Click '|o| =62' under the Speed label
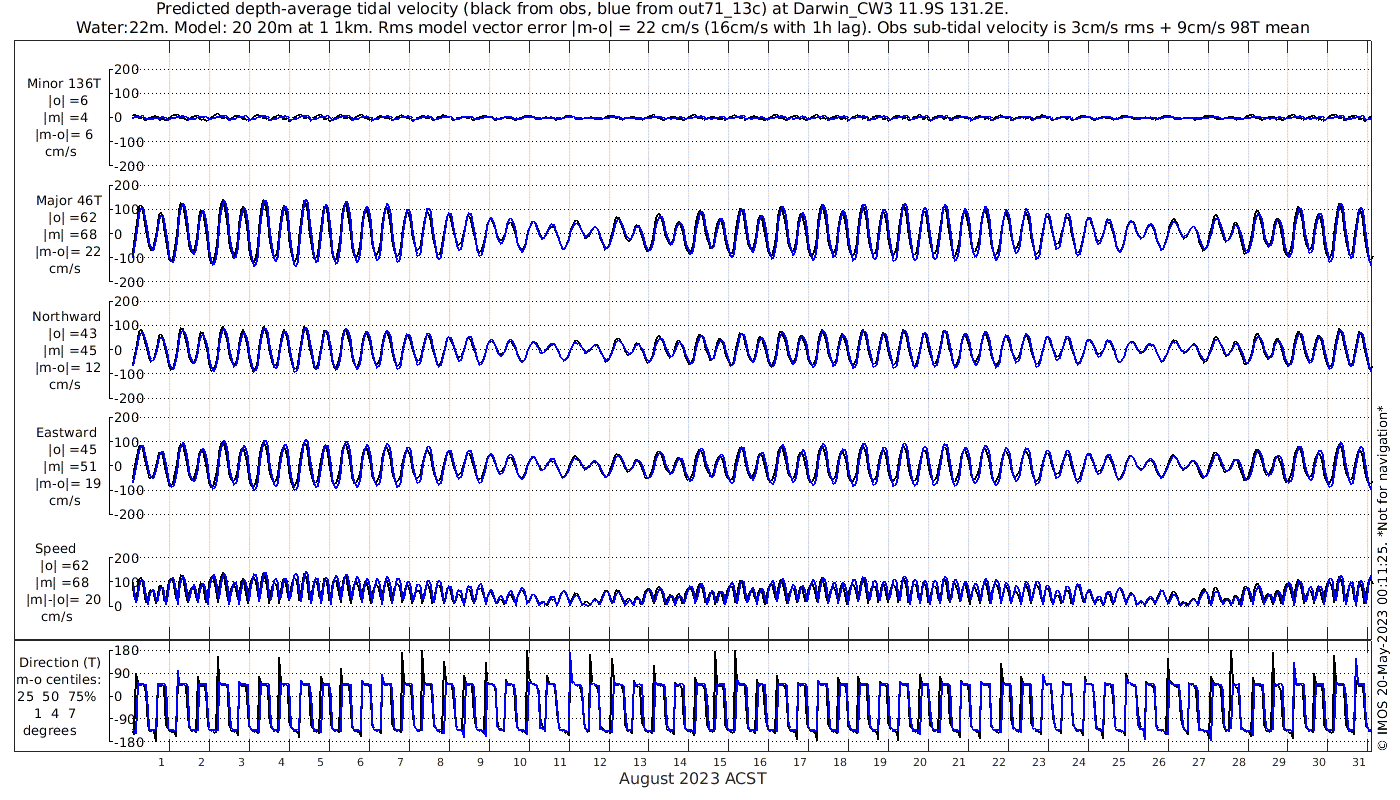1400x800 pixels. tap(65, 566)
